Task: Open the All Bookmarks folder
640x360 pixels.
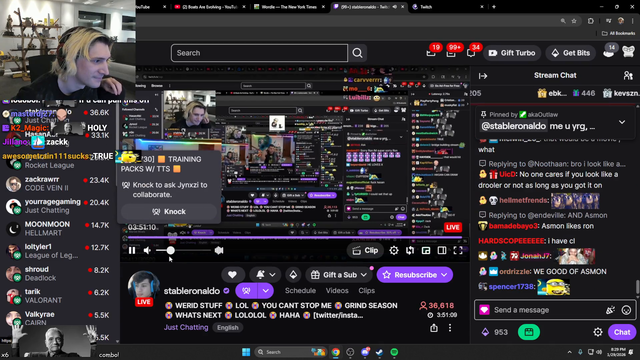Action: (x=618, y=33)
